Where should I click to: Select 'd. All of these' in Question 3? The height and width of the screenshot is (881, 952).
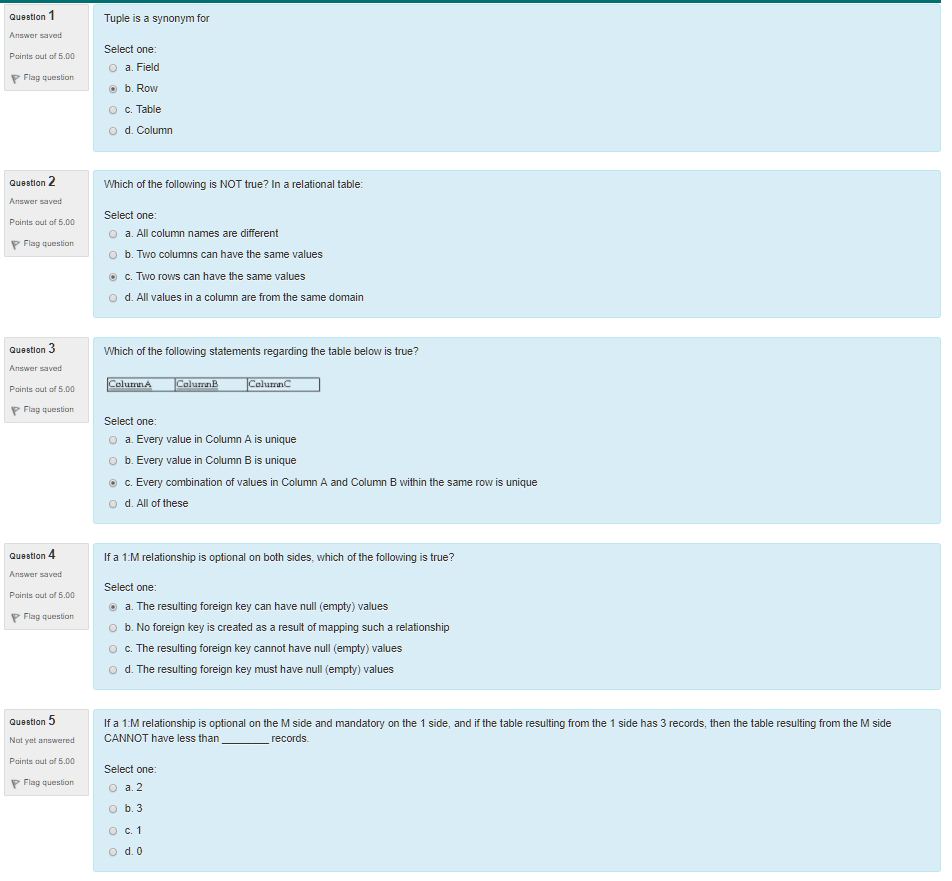pyautogui.click(x=112, y=503)
